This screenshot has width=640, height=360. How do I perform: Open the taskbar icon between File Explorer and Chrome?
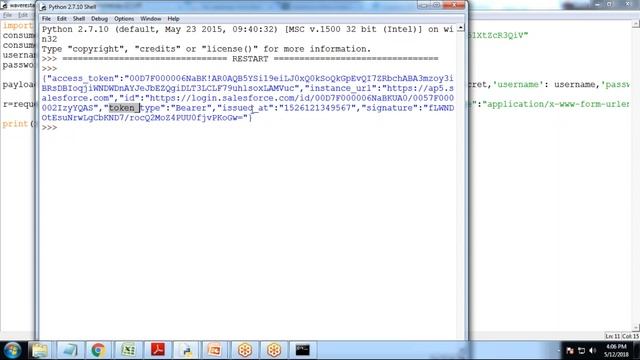tap(69, 350)
